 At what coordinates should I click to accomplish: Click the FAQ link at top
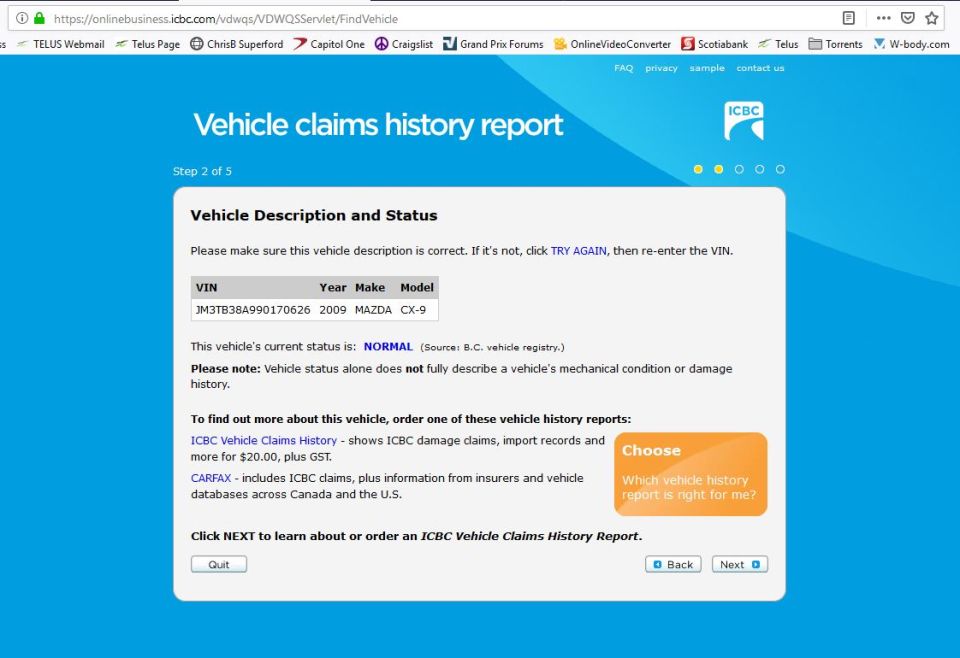click(x=623, y=68)
